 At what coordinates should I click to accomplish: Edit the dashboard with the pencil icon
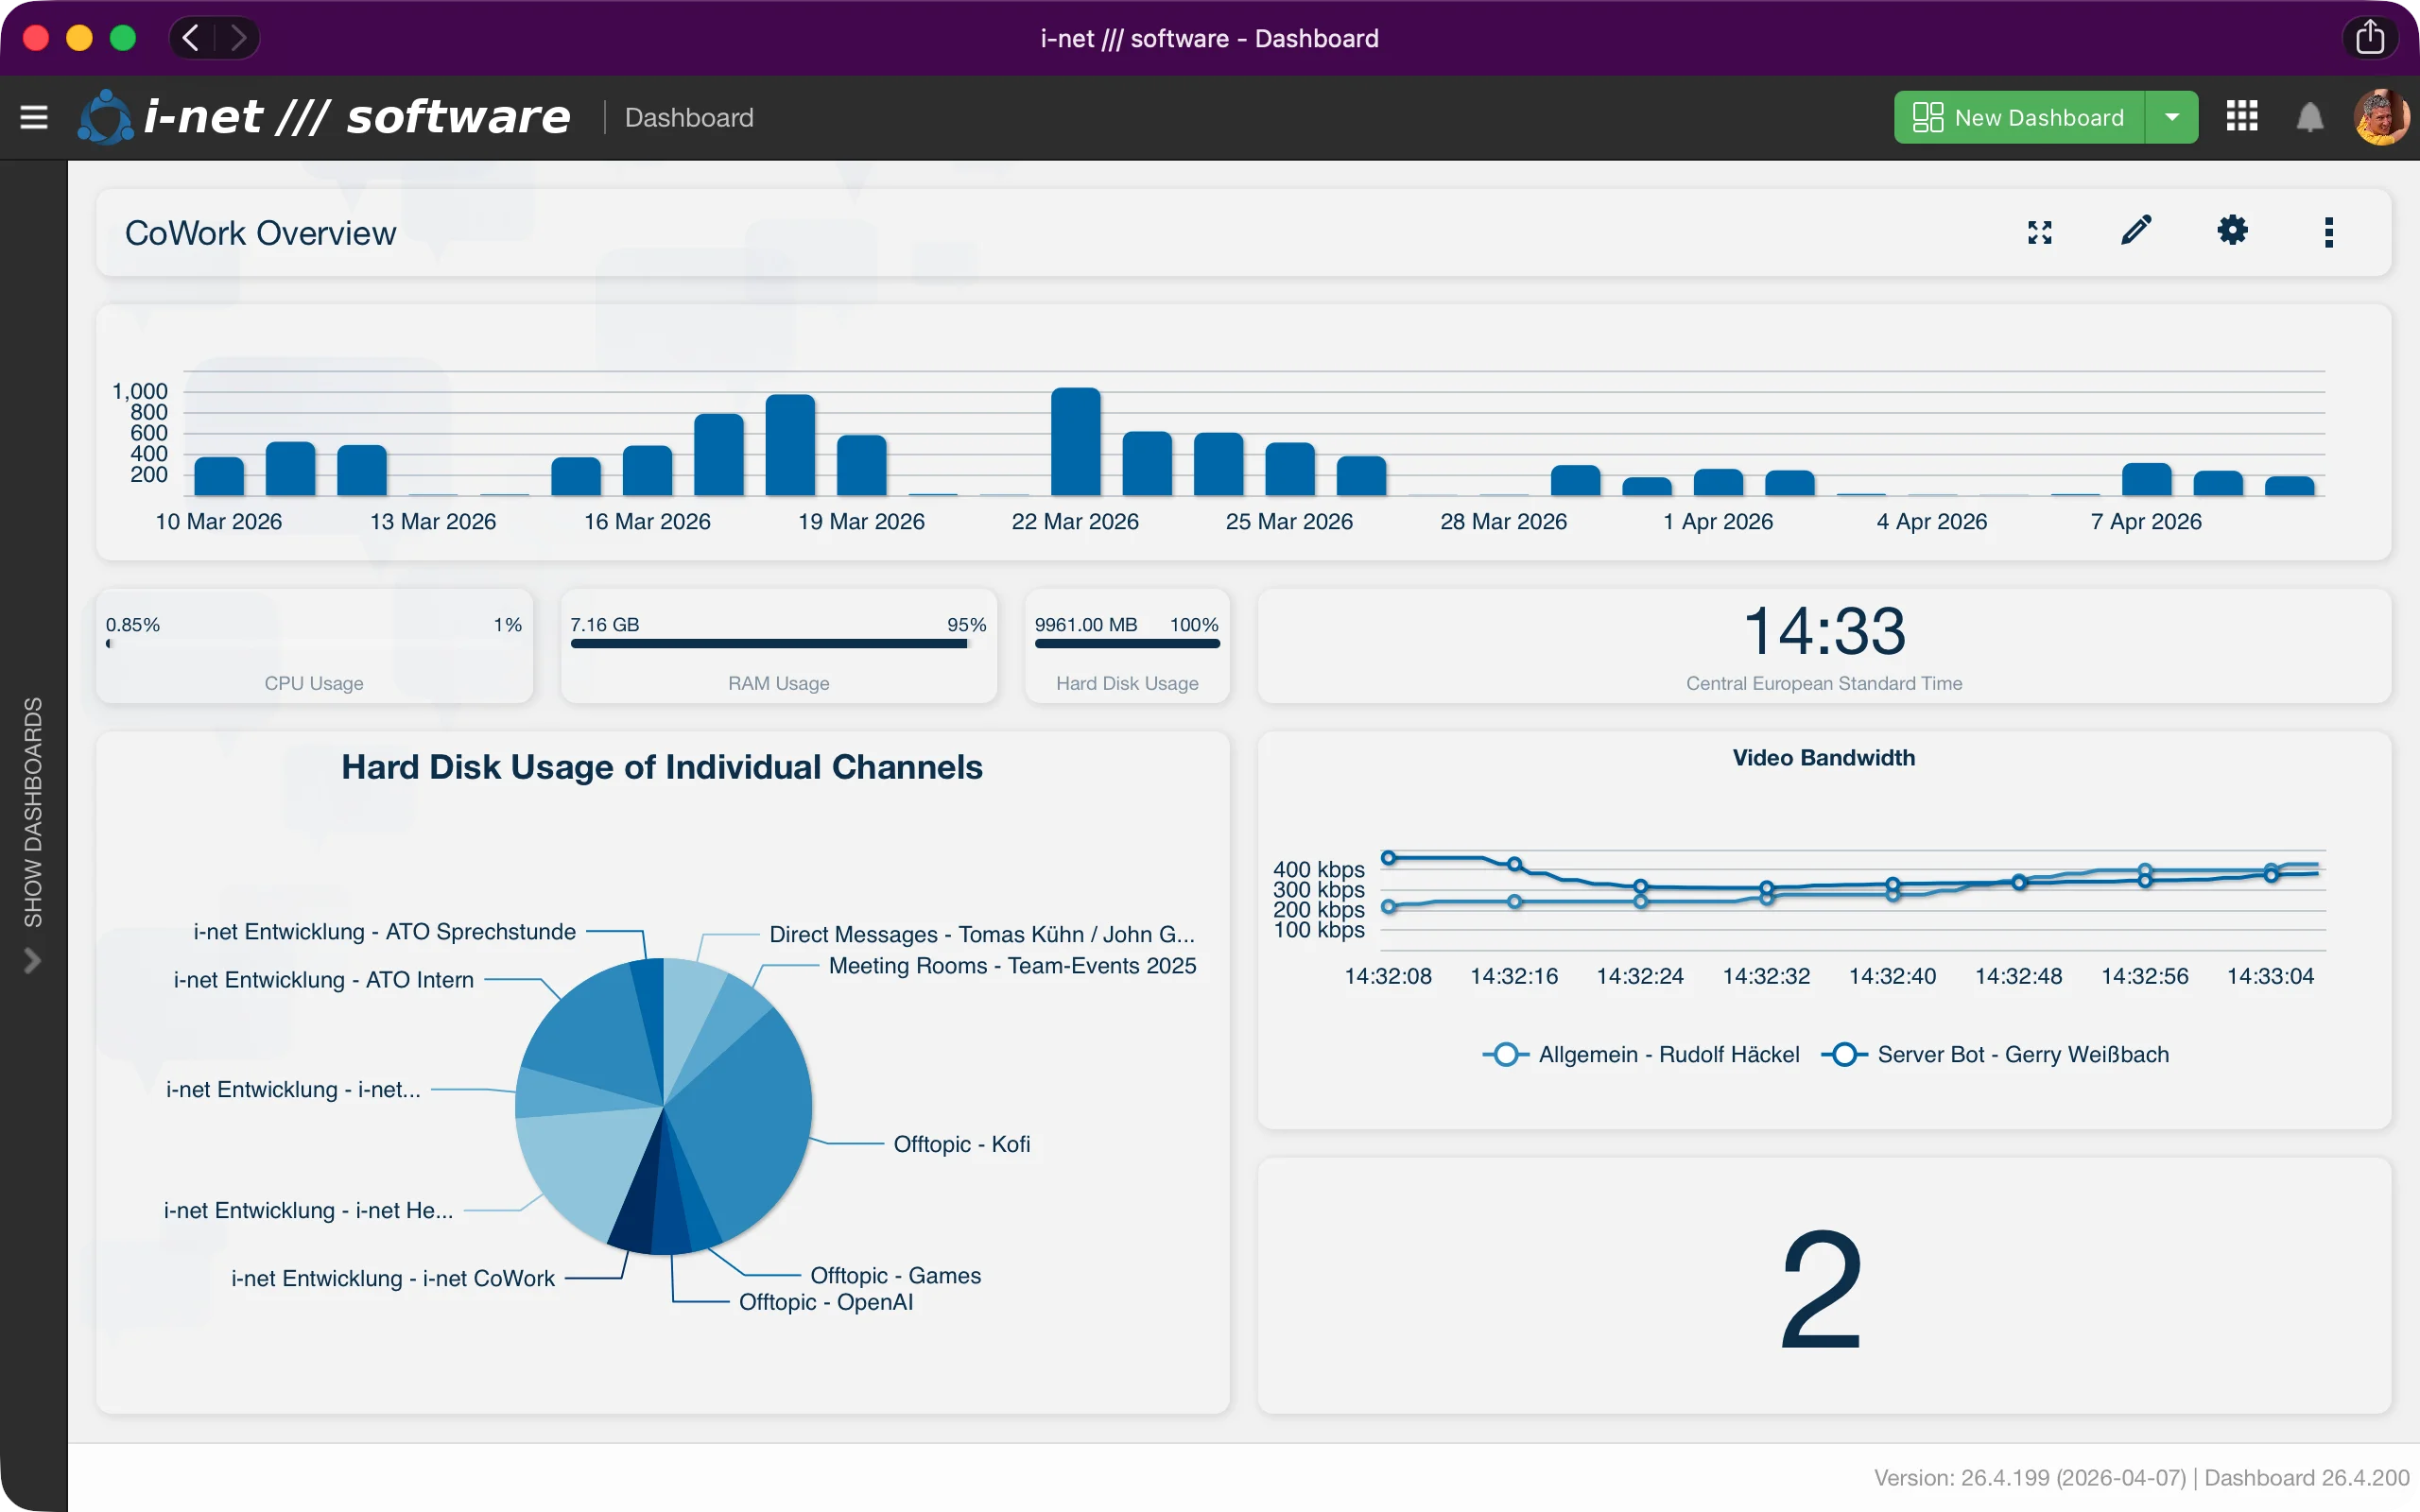pyautogui.click(x=2136, y=231)
